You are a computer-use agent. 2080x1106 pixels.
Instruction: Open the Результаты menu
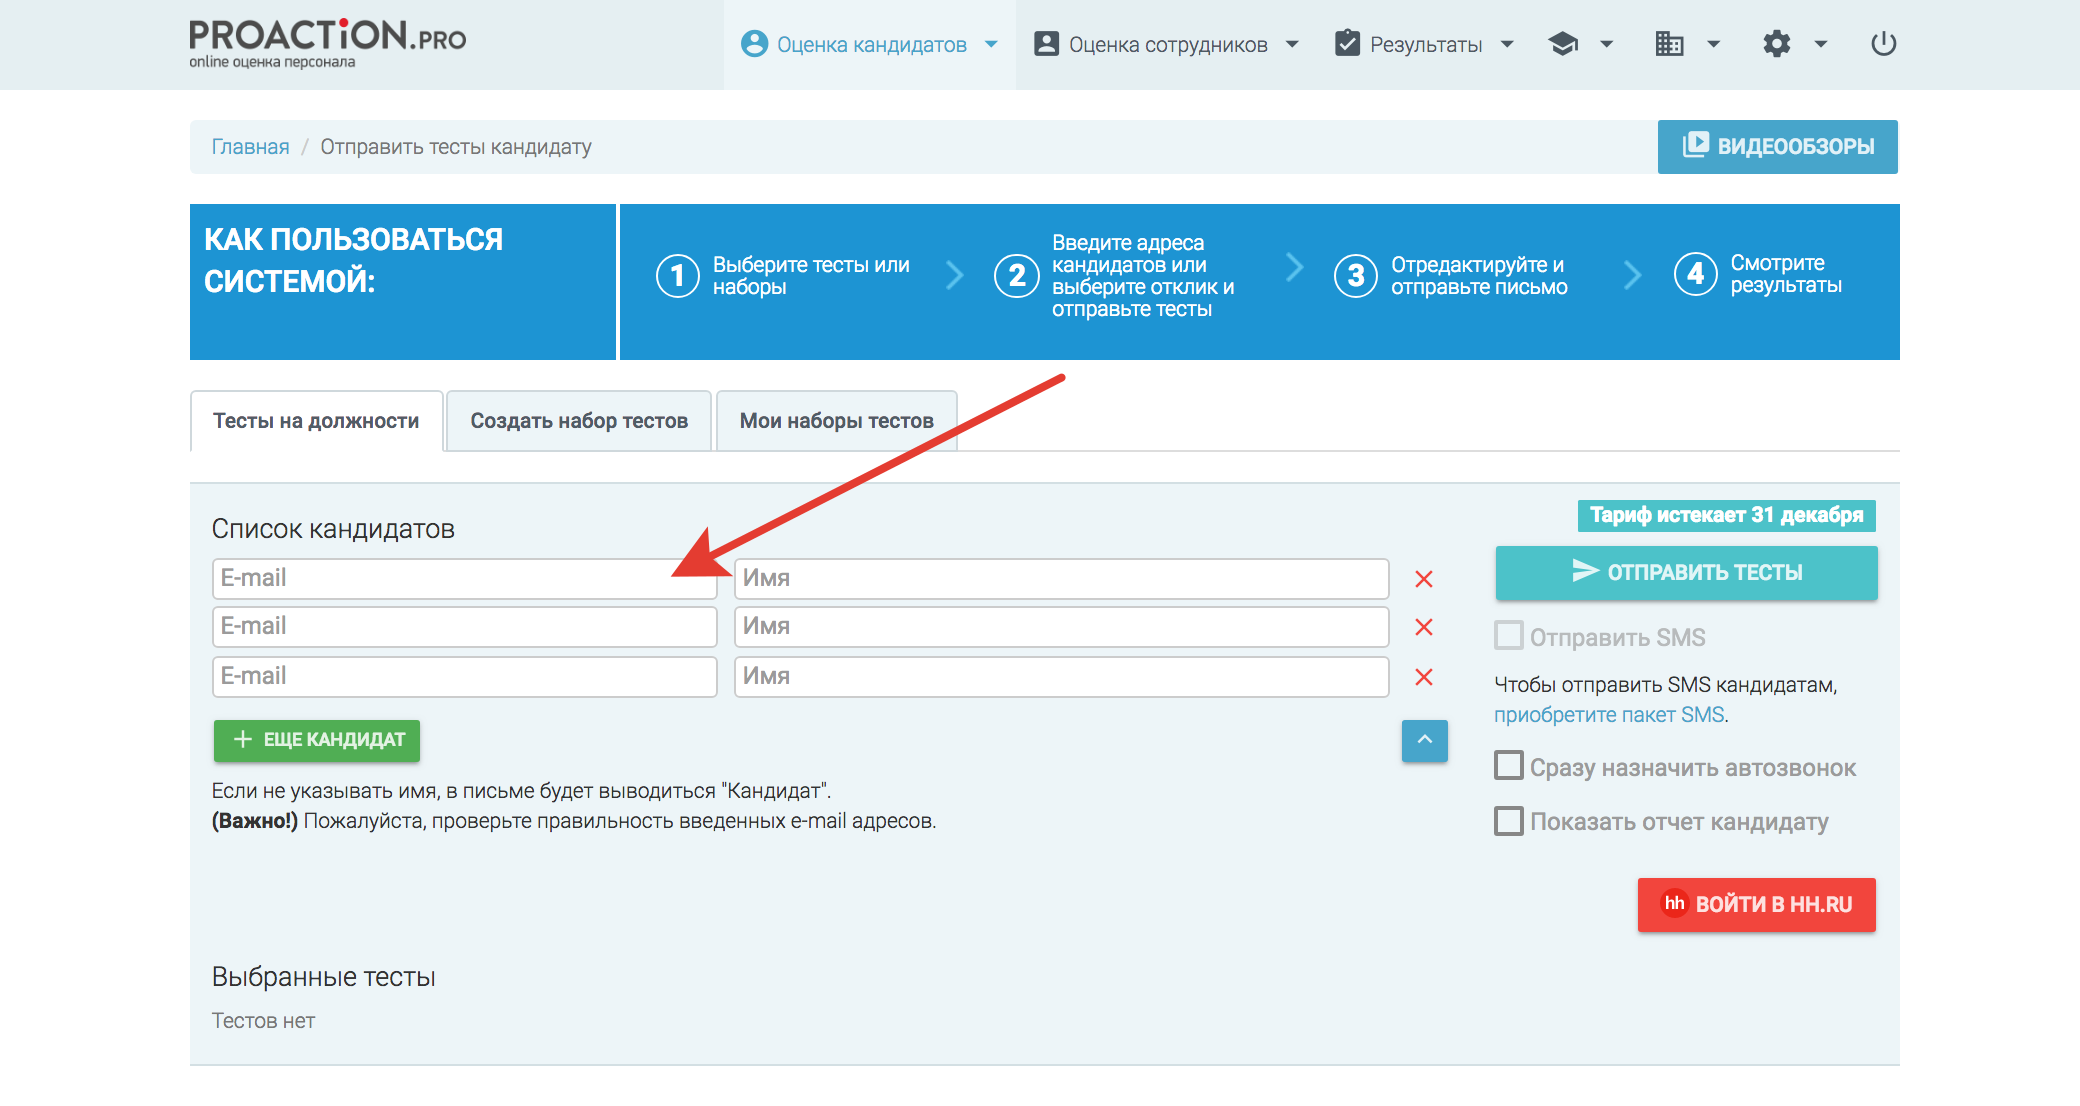[1424, 45]
